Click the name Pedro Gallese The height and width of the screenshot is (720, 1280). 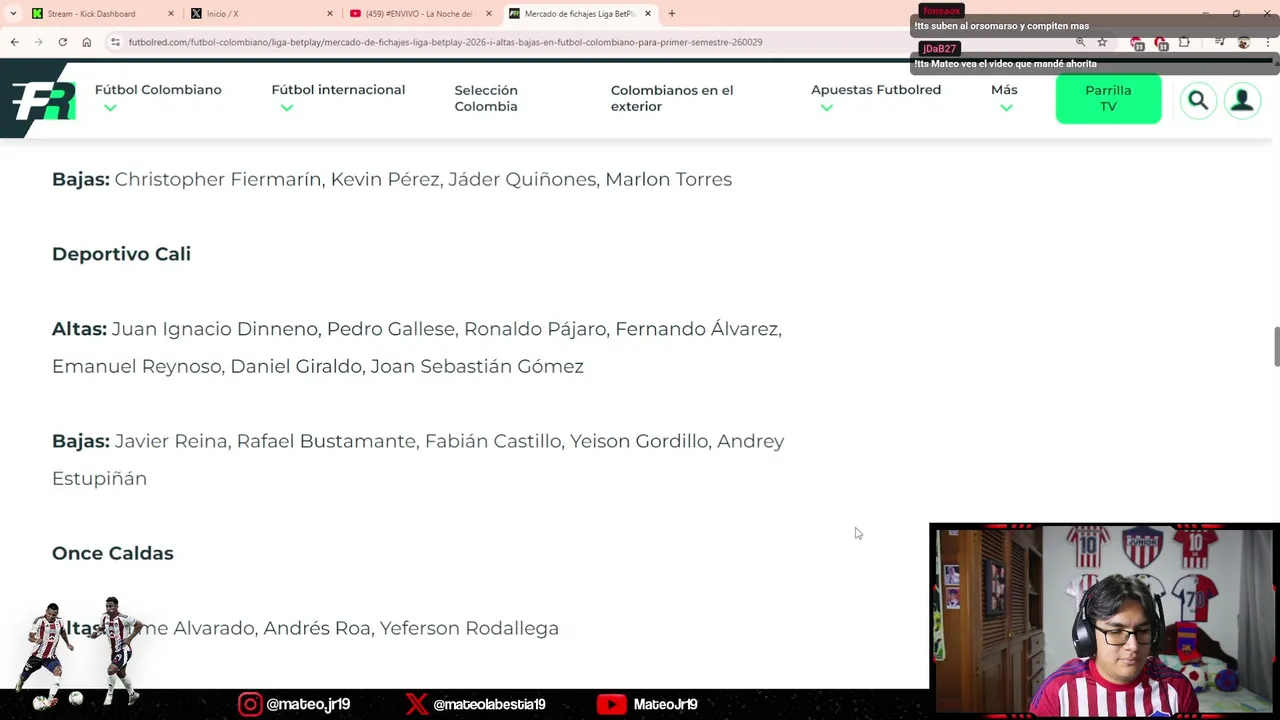pos(391,329)
